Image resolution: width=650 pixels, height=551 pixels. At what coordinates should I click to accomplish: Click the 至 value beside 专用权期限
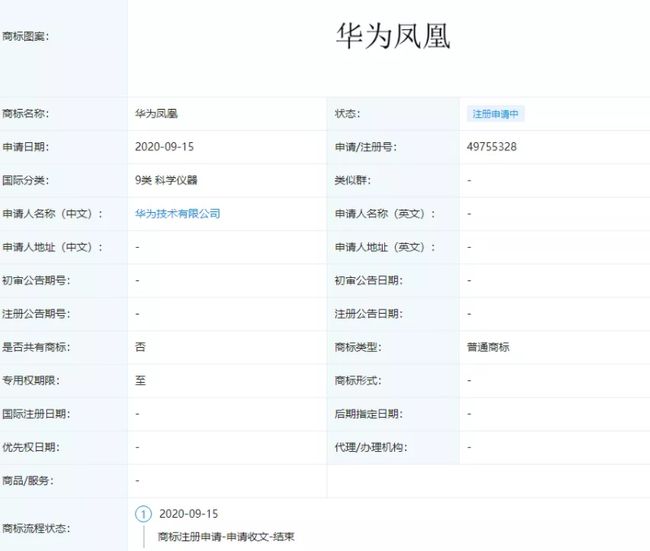[139, 381]
